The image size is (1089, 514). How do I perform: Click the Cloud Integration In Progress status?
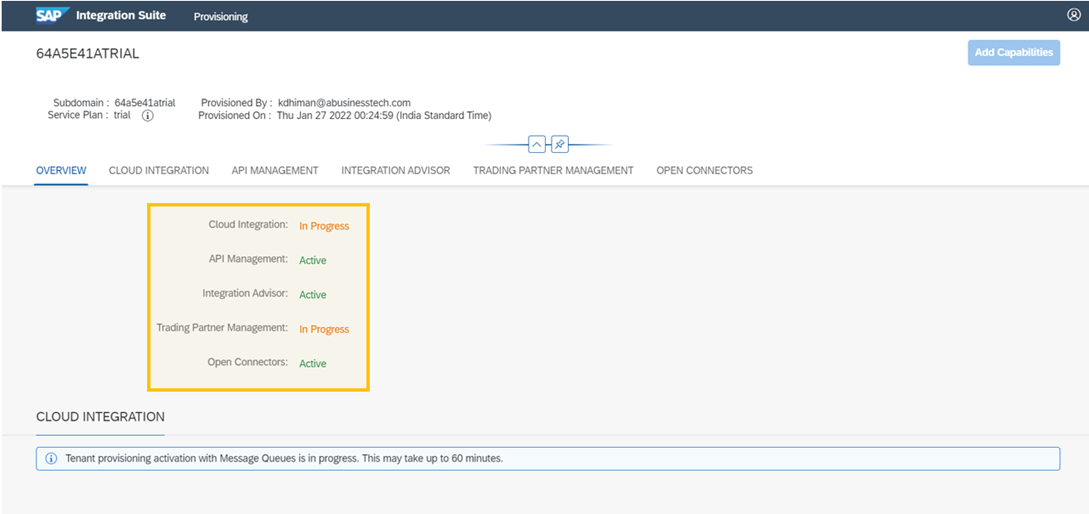point(324,226)
